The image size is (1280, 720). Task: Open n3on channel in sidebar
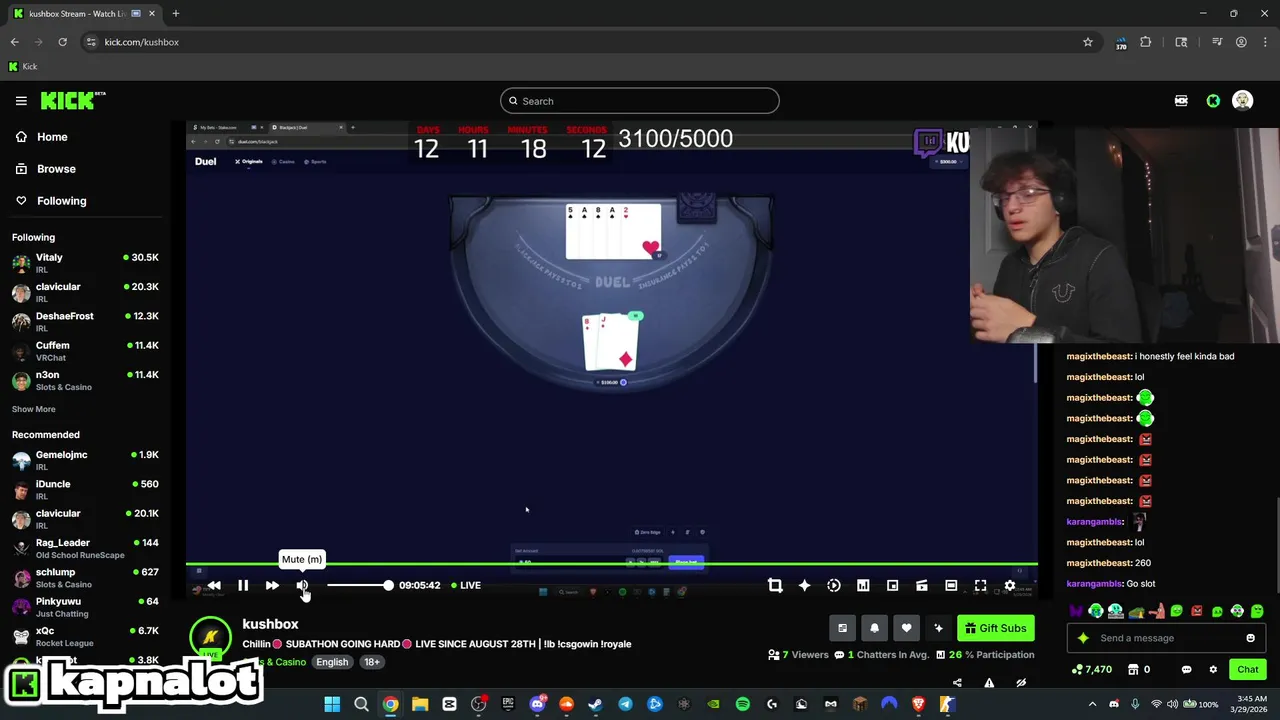tap(85, 380)
